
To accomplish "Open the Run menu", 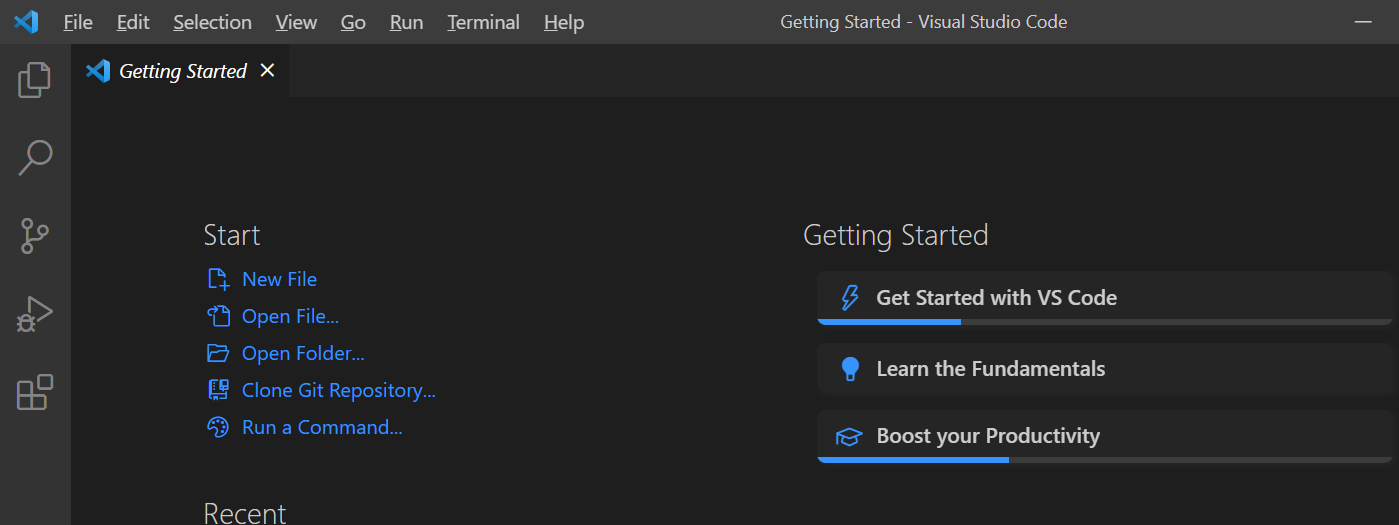I will [406, 22].
